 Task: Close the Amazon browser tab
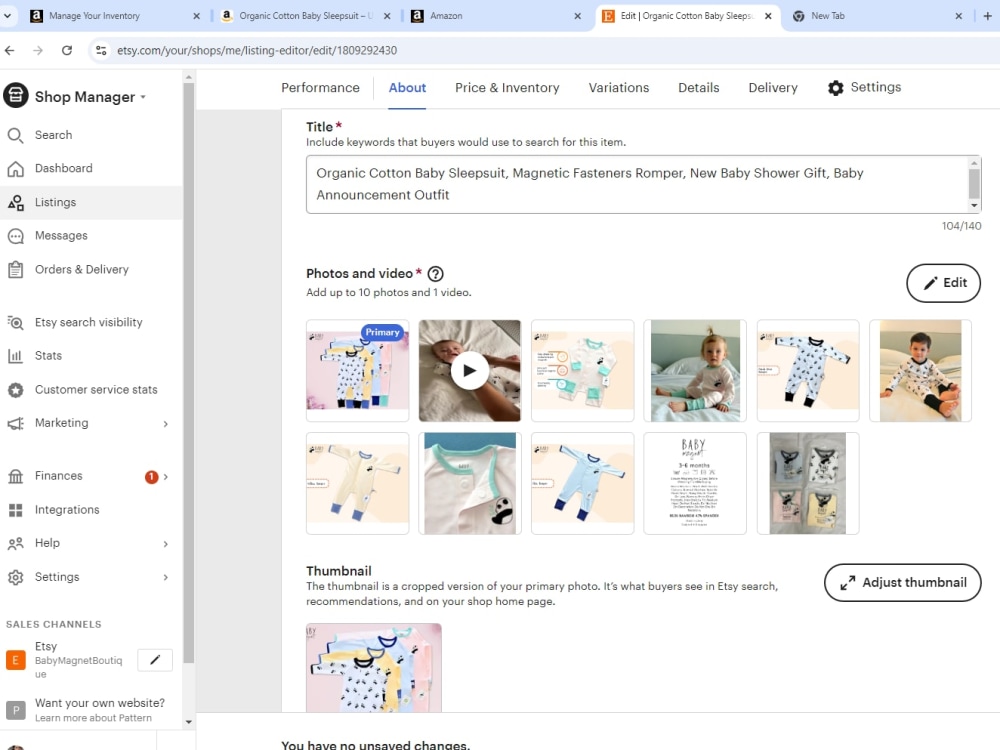click(x=577, y=16)
